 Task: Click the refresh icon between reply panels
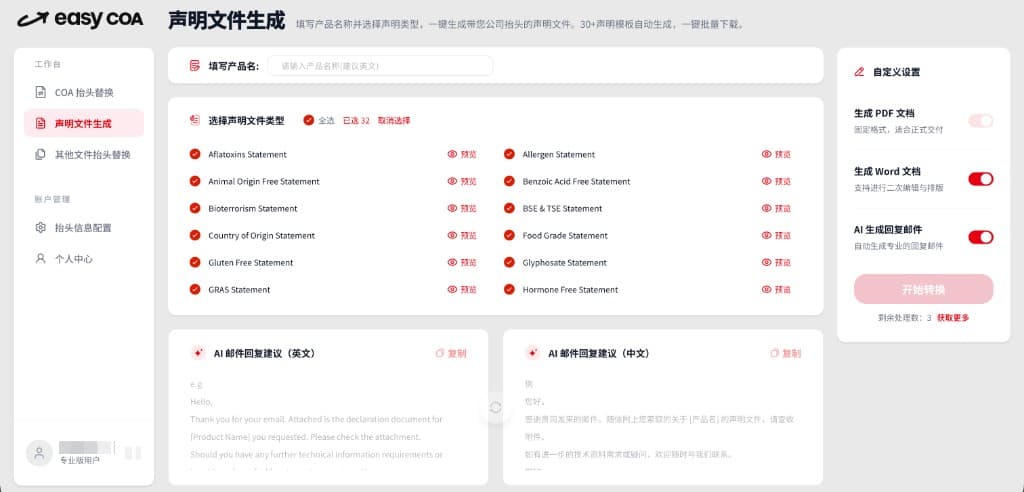(496, 408)
